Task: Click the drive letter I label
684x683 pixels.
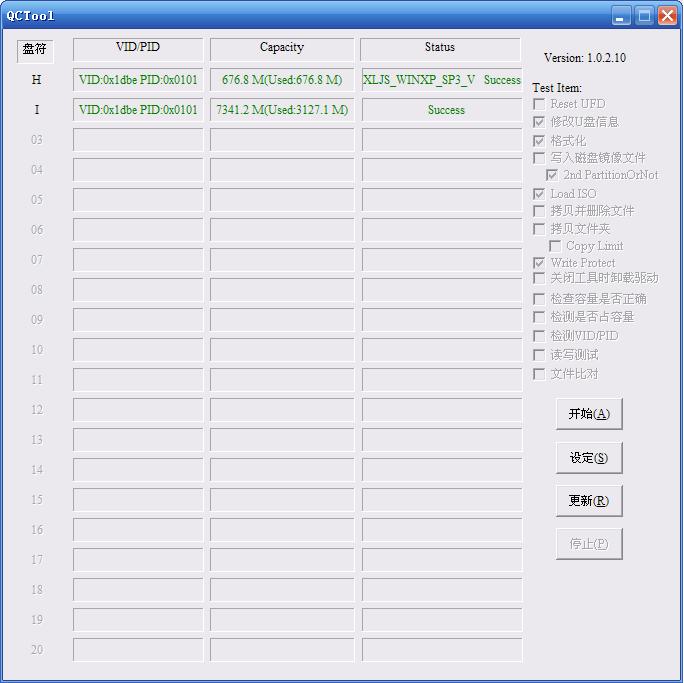Action: tap(37, 109)
